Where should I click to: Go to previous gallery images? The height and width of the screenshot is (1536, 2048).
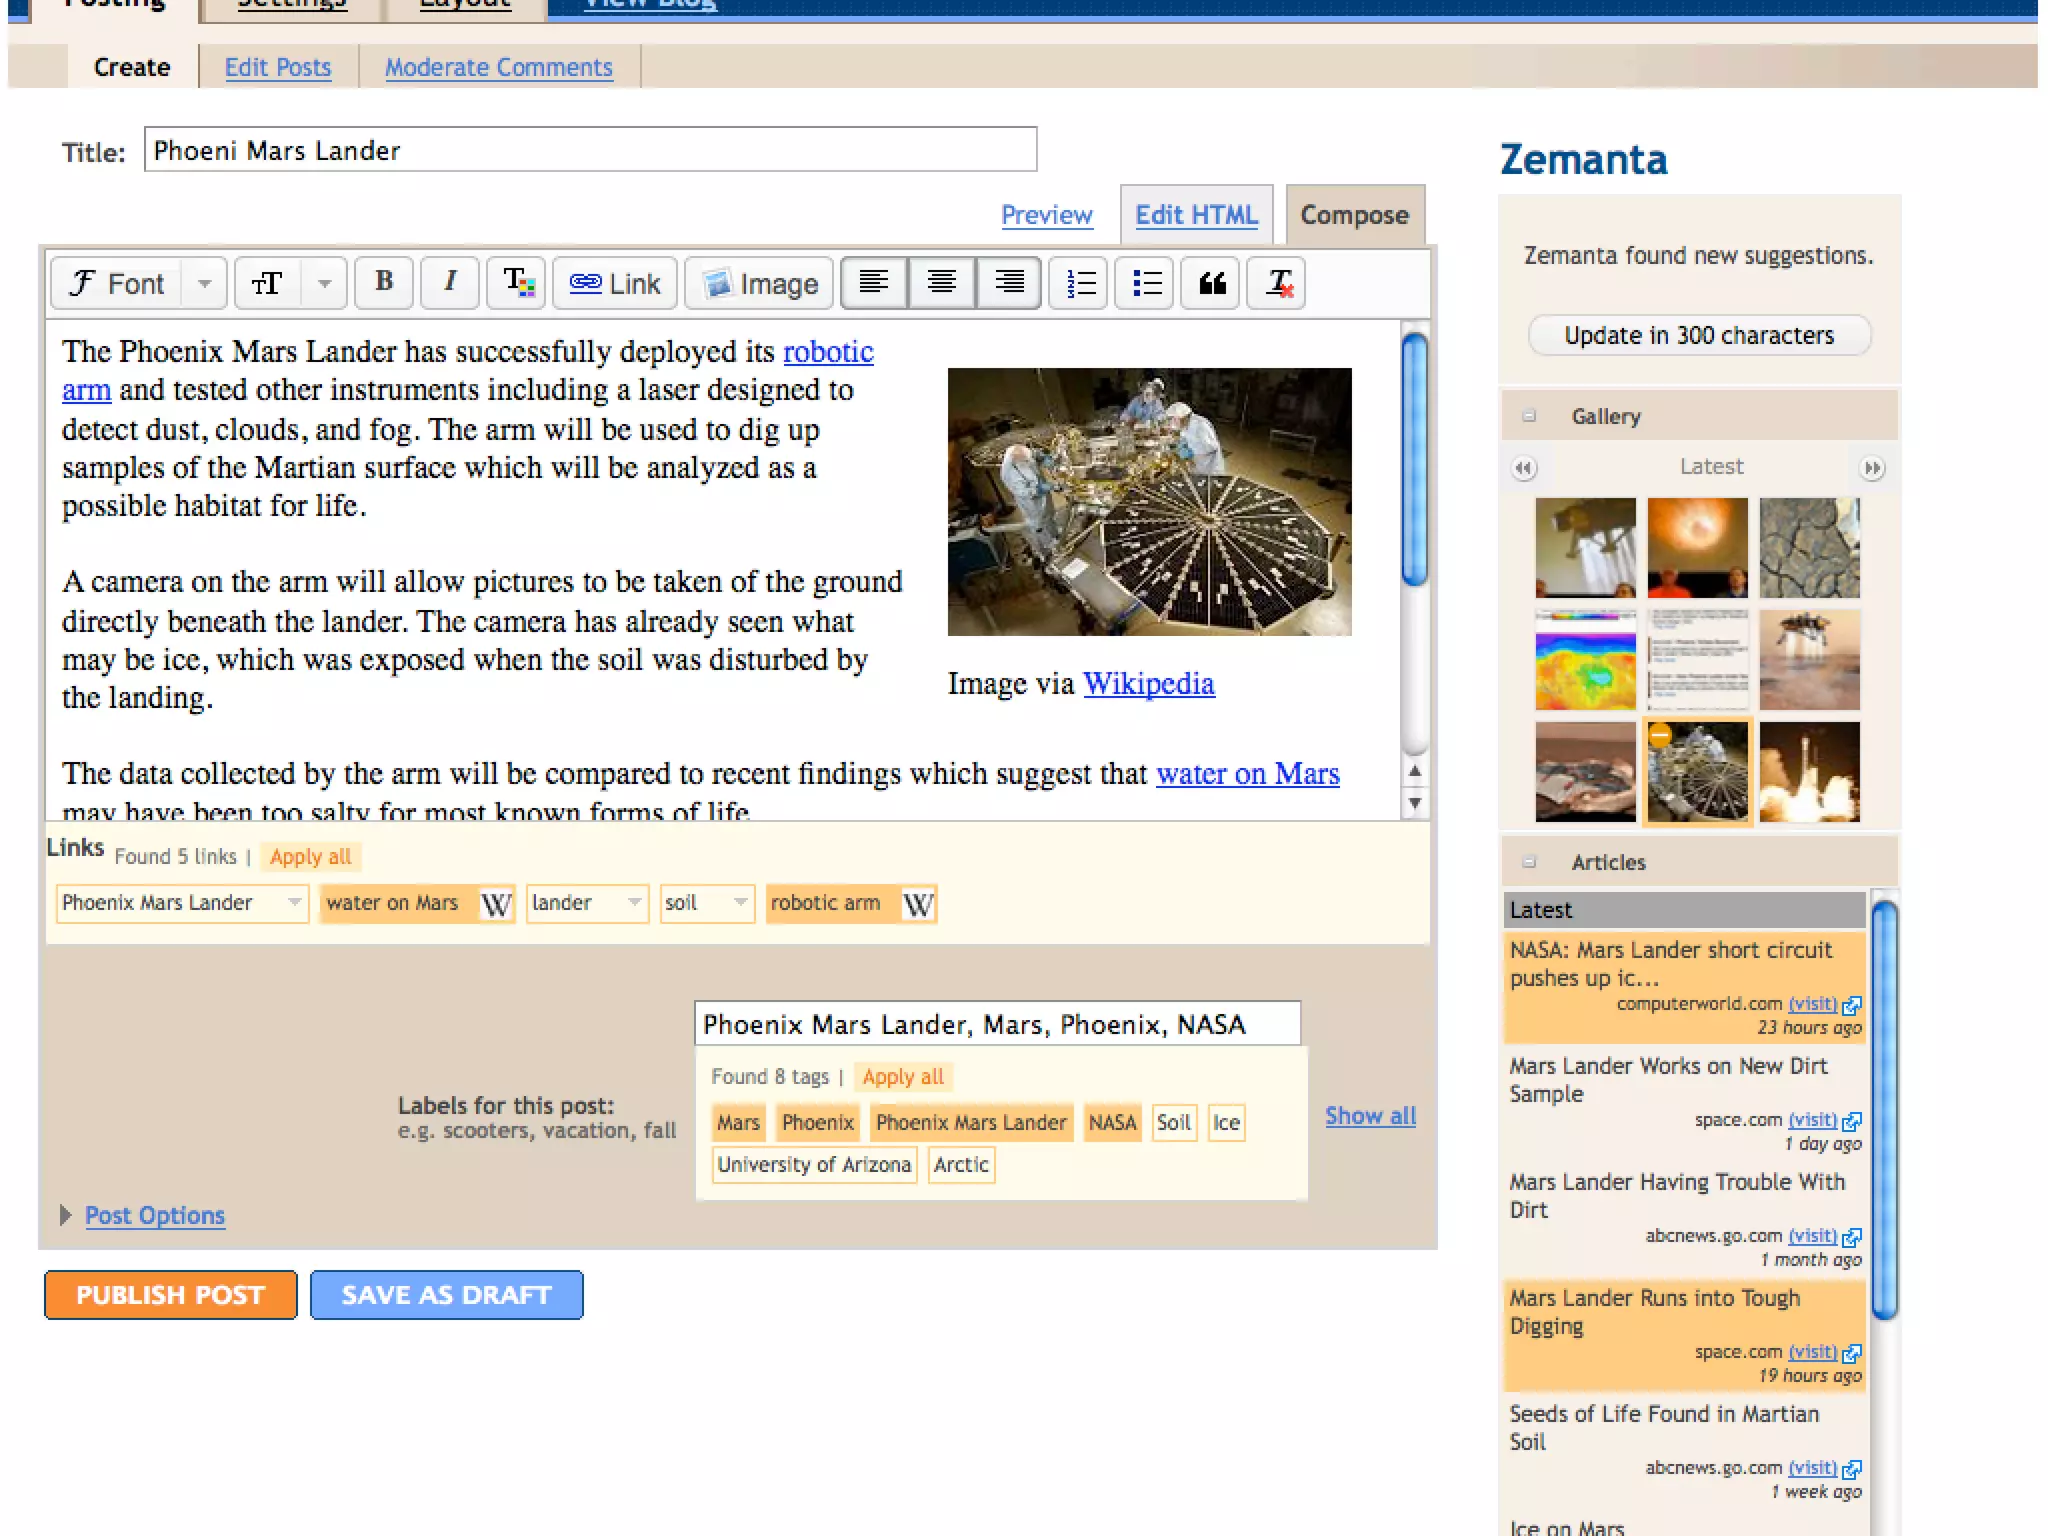[x=1524, y=468]
